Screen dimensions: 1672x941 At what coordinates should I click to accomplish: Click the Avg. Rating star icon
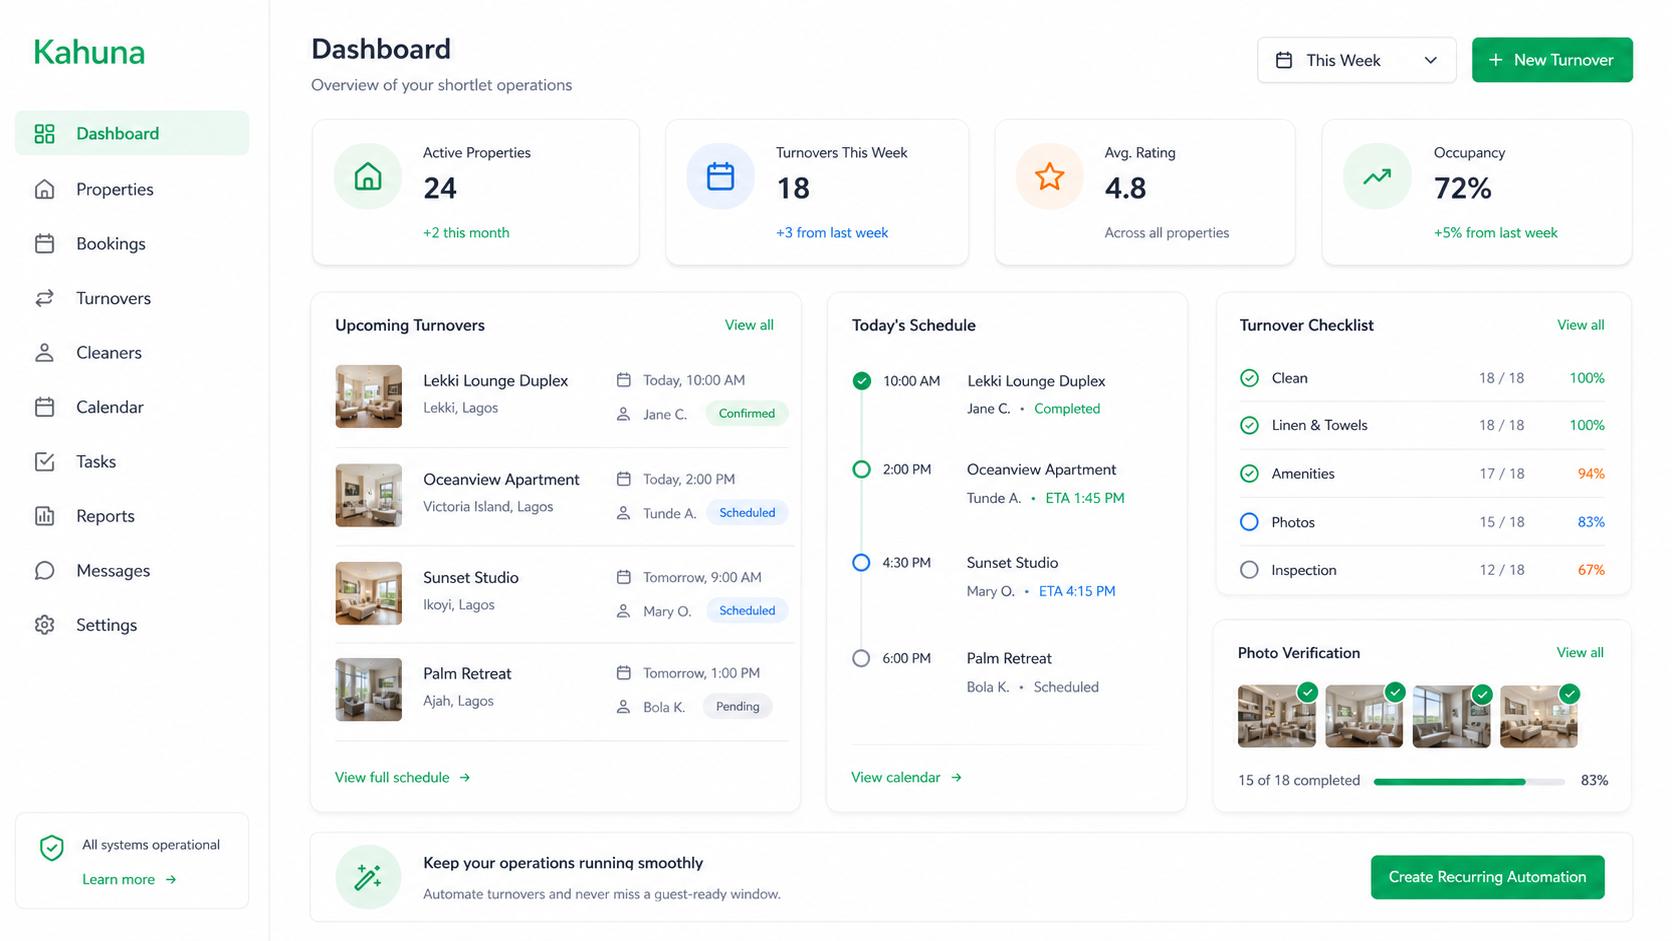pyautogui.click(x=1049, y=177)
